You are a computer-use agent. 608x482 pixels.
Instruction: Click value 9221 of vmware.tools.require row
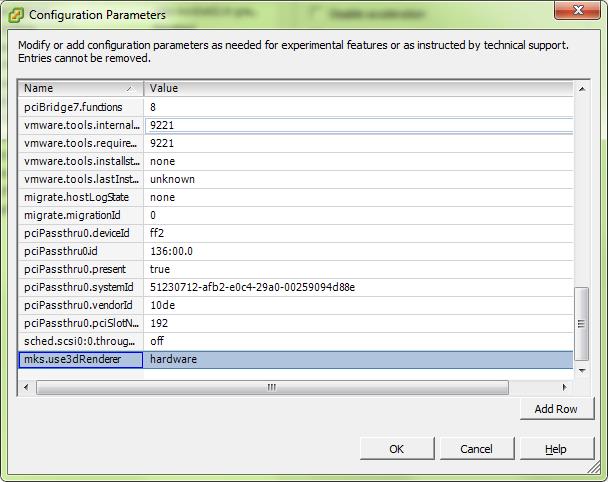[358, 143]
